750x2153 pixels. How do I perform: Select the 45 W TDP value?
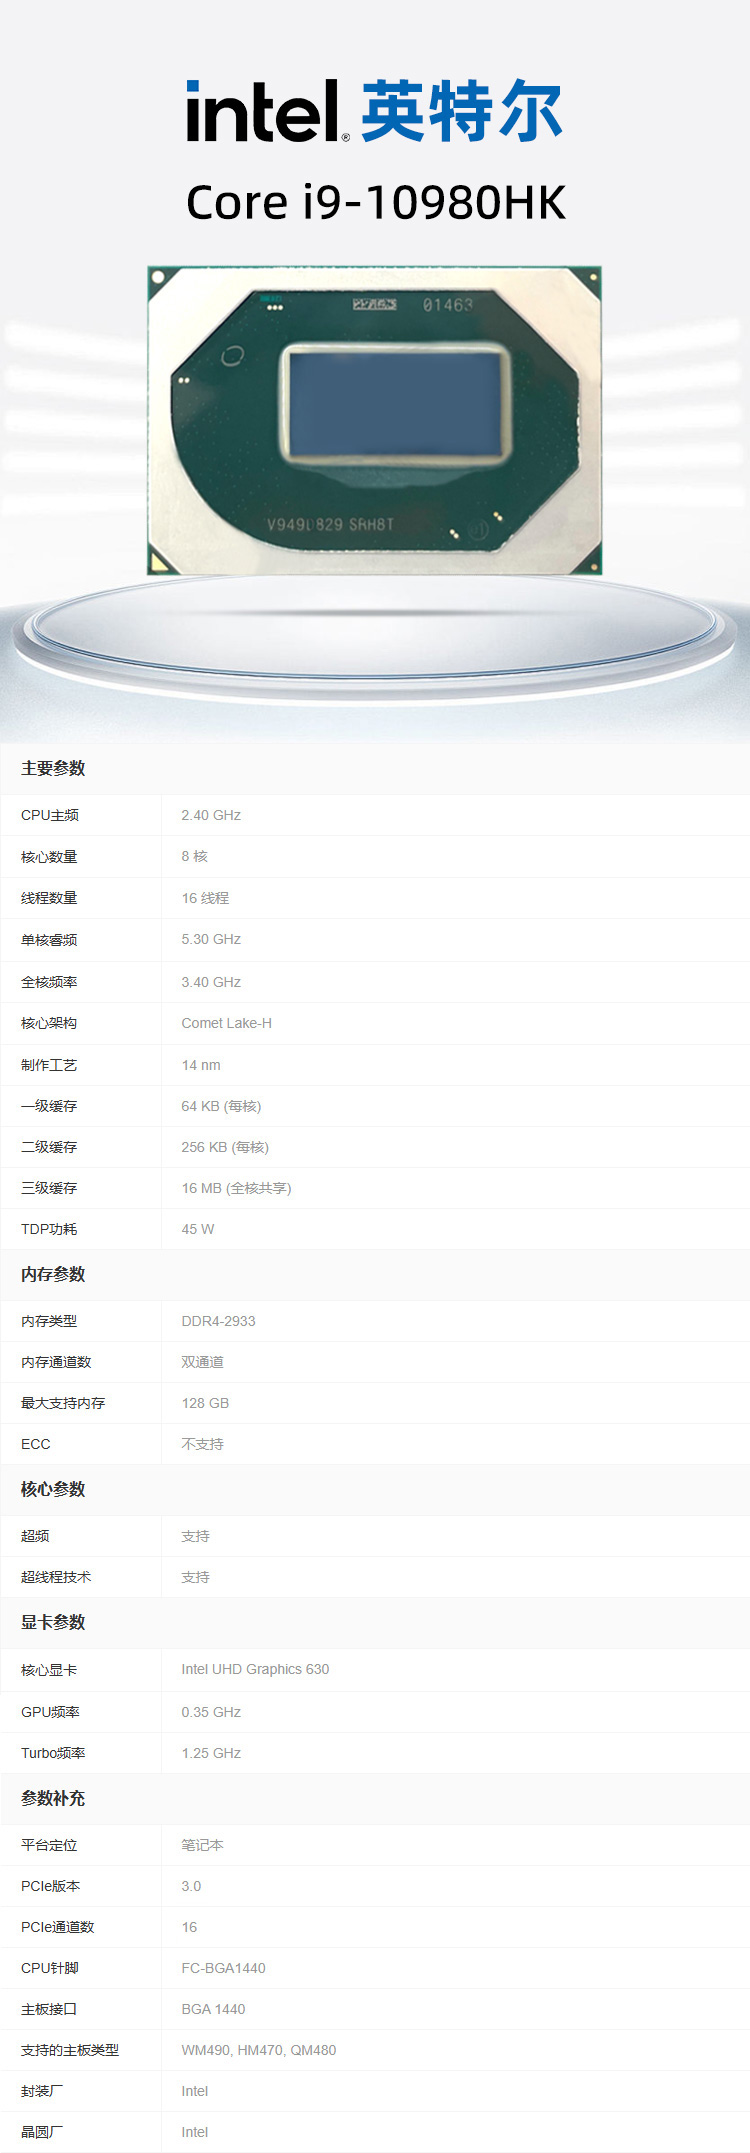pyautogui.click(x=198, y=1229)
